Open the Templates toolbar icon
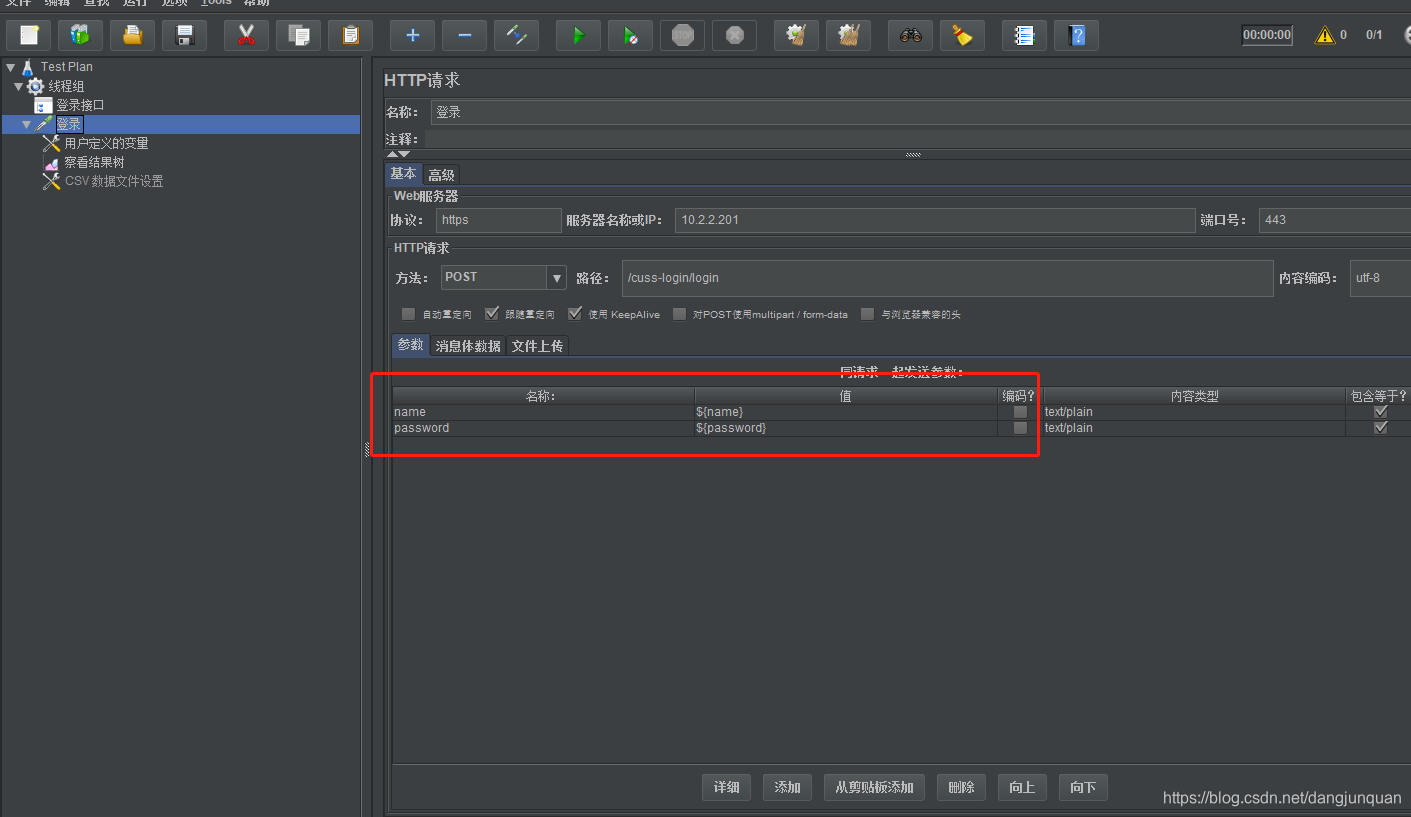This screenshot has height=817, width=1411. coord(80,35)
